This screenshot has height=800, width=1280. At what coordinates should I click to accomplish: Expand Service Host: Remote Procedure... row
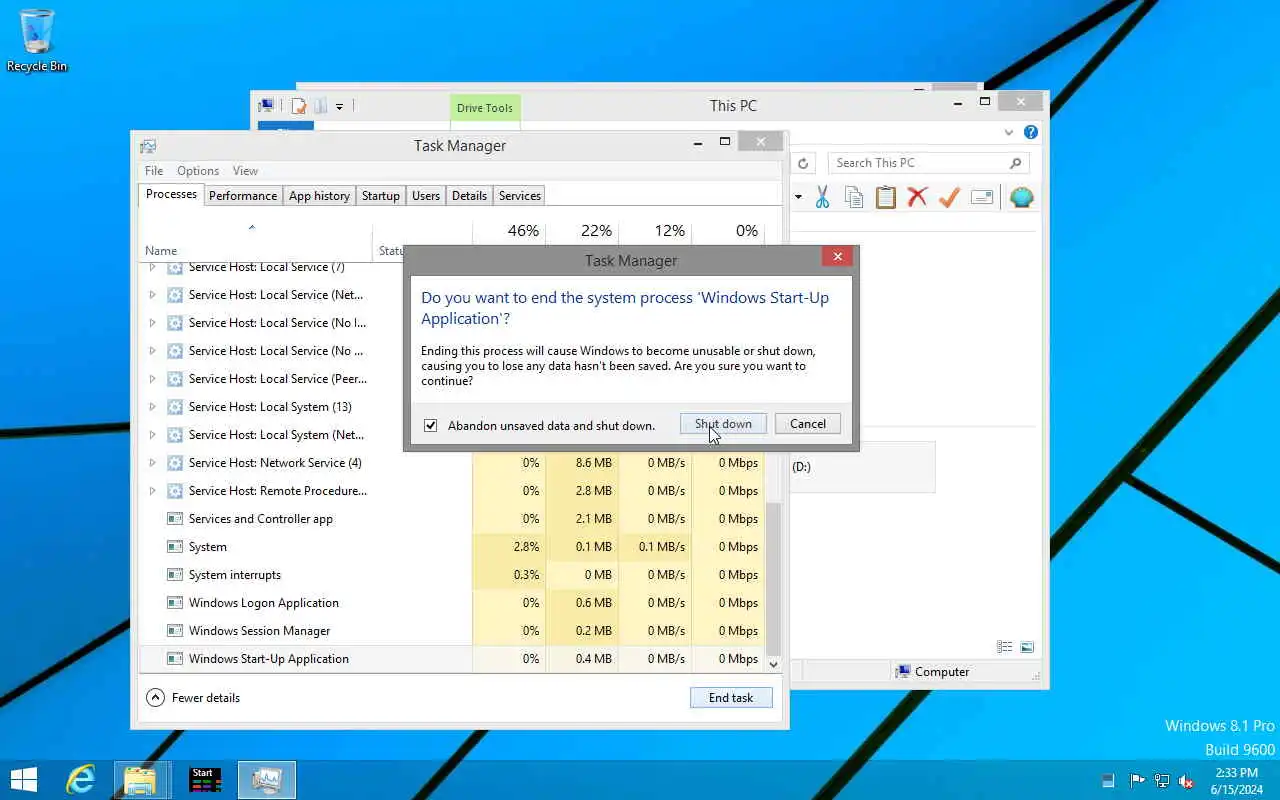click(x=152, y=491)
